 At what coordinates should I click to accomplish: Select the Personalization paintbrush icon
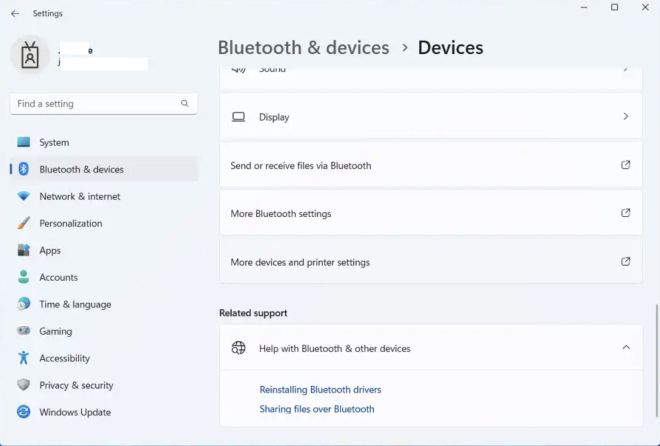click(x=24, y=223)
